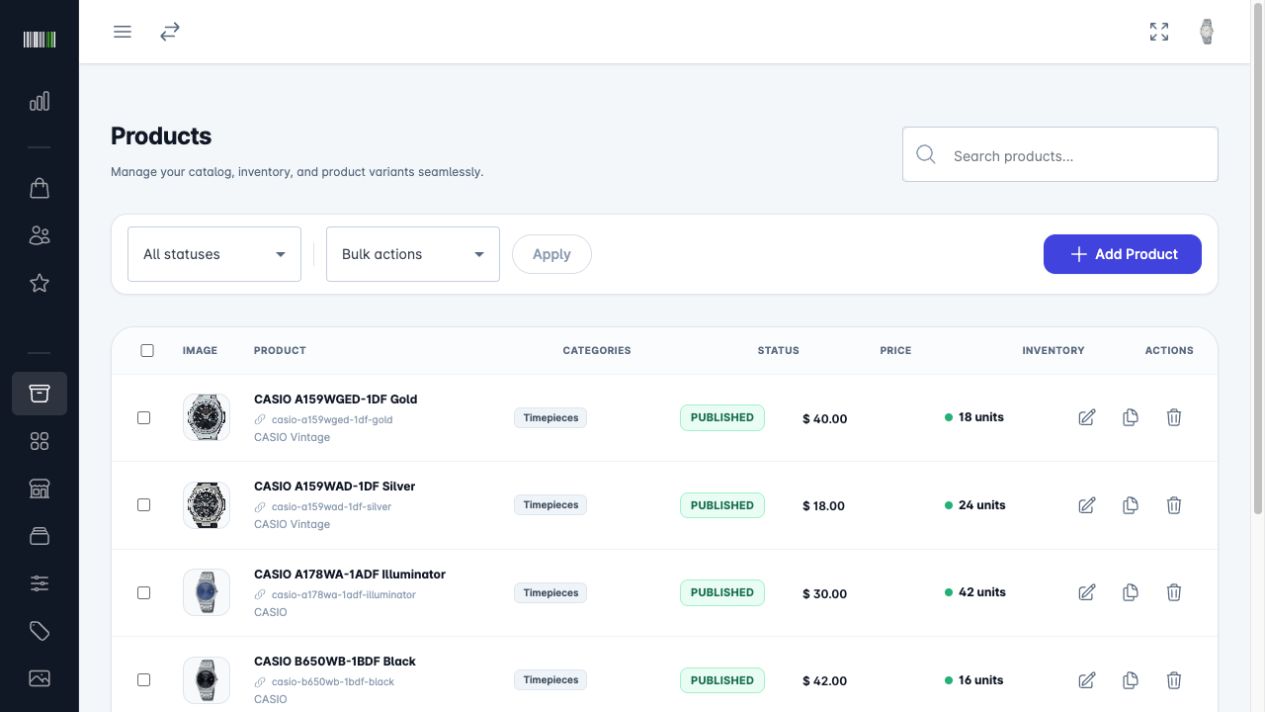1265x712 pixels.
Task: Open the star reviews sidebar icon
Action: 39,283
